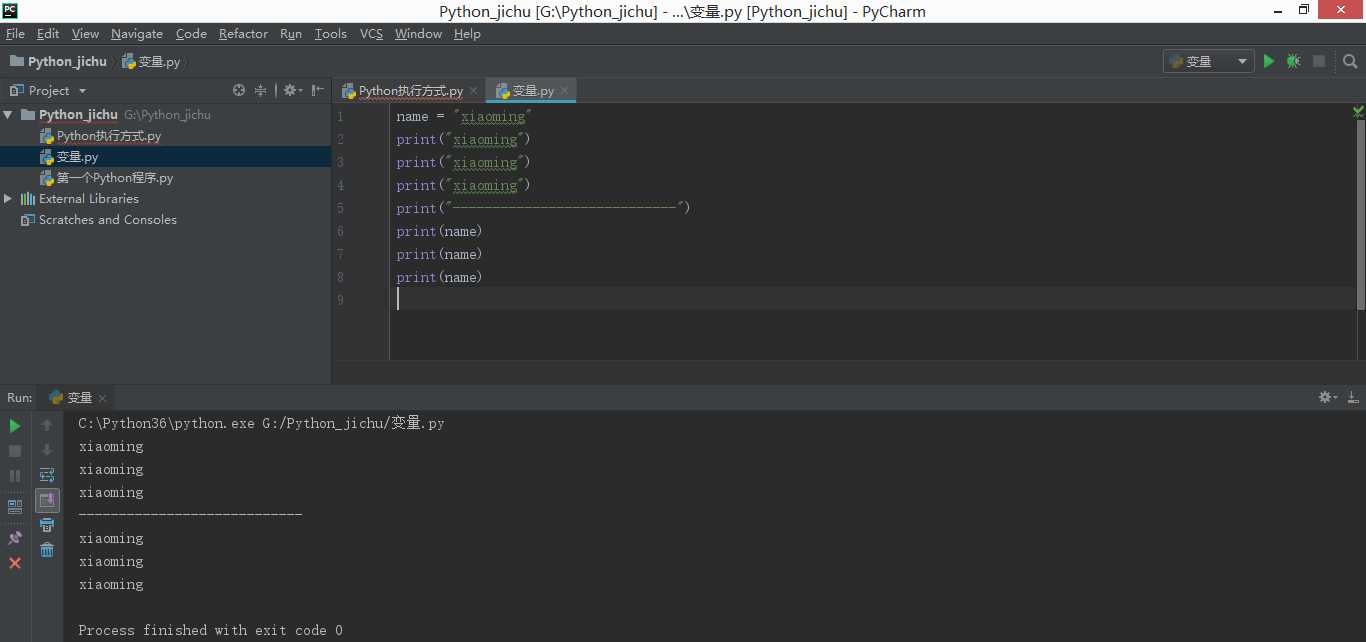Screen dimensions: 1366x642
Task: Click PyCharm logo in title bar
Action: 10,10
